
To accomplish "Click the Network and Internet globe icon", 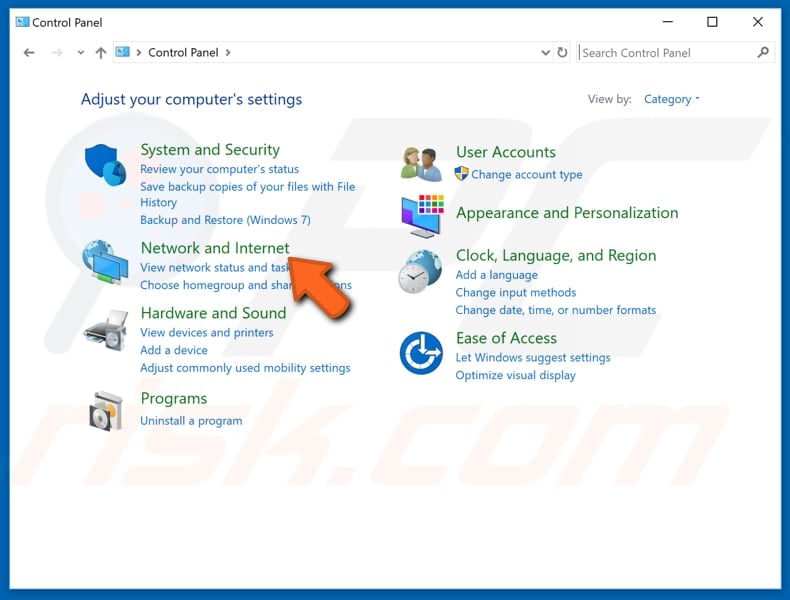I will click(105, 262).
